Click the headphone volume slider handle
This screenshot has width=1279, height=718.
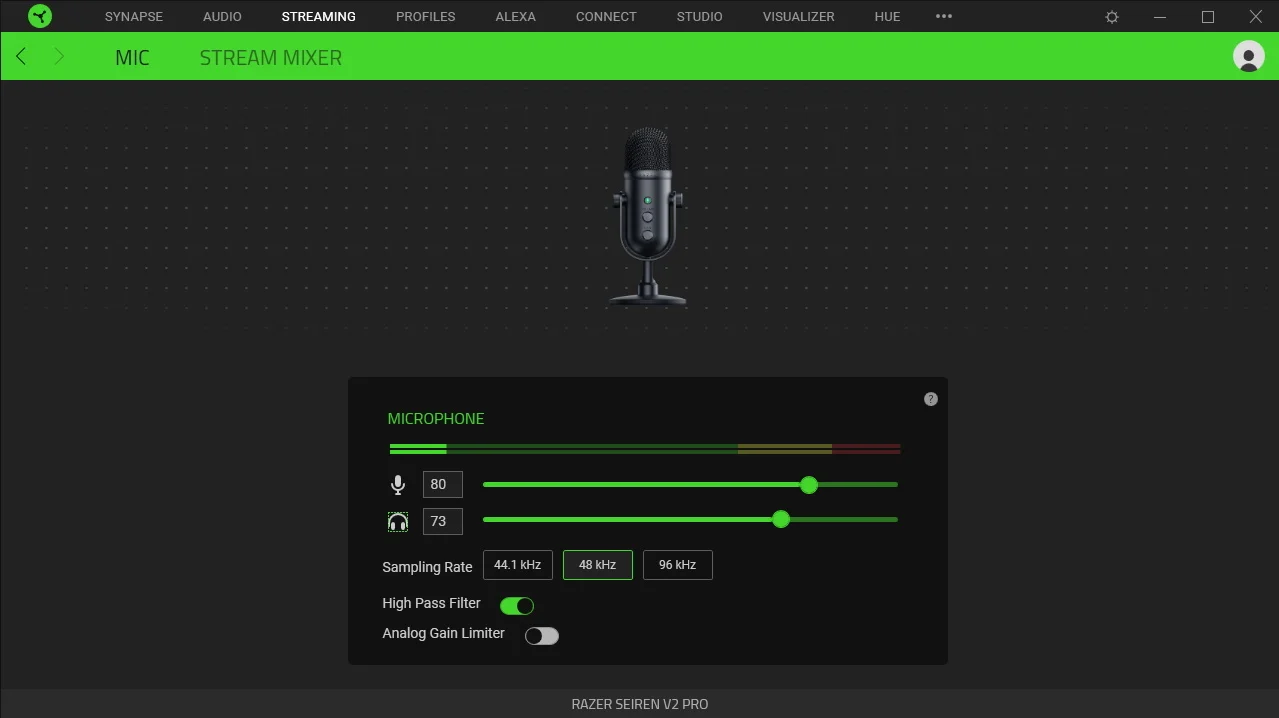tap(781, 519)
